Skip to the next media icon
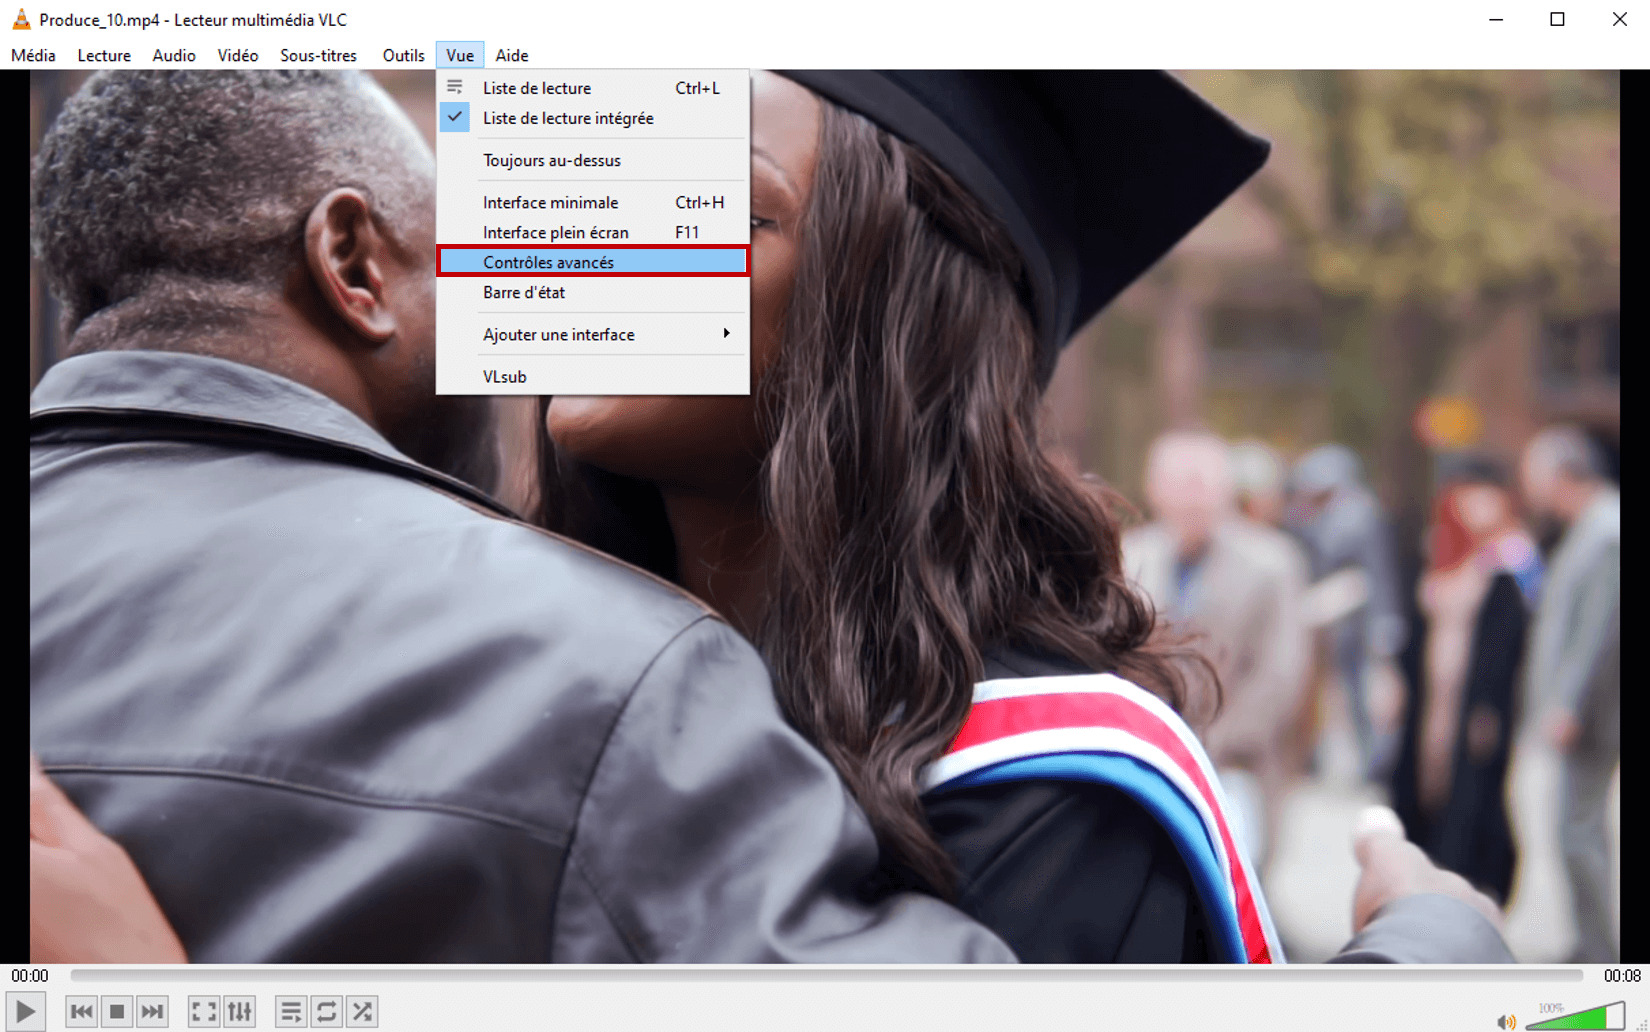This screenshot has height=1032, width=1650. [x=153, y=1010]
